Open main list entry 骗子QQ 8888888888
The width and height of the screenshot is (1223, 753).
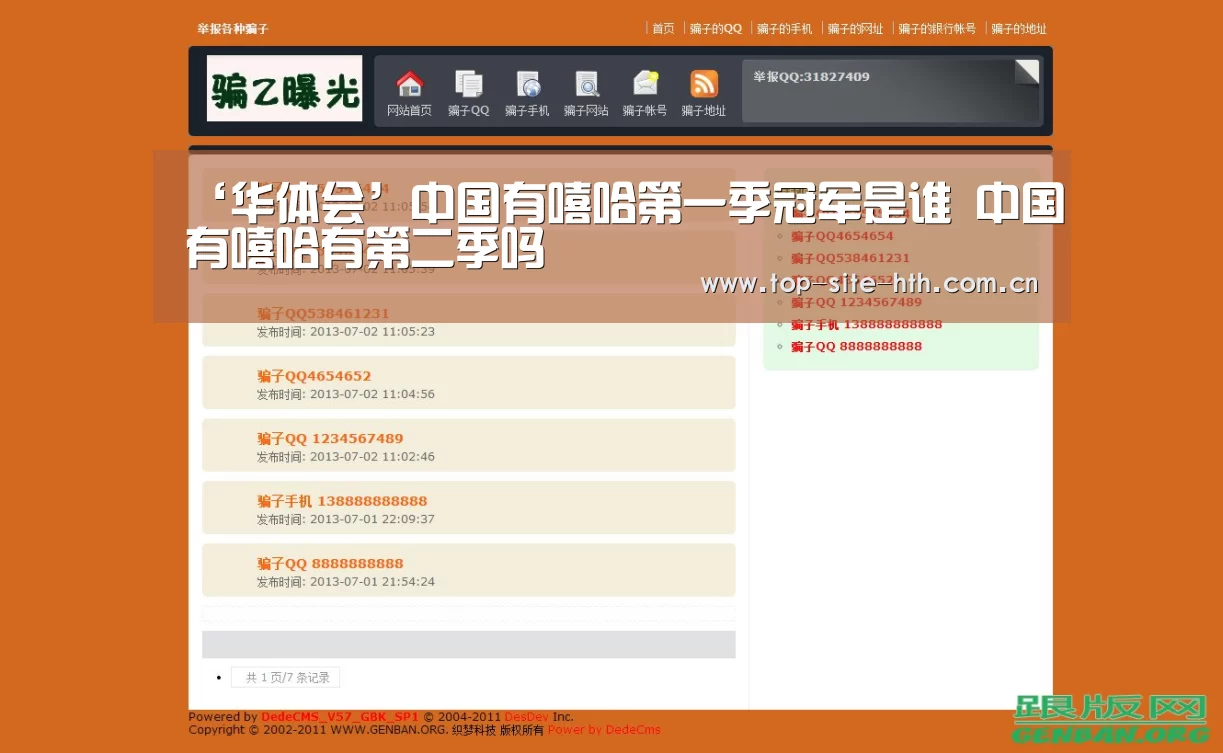[330, 564]
